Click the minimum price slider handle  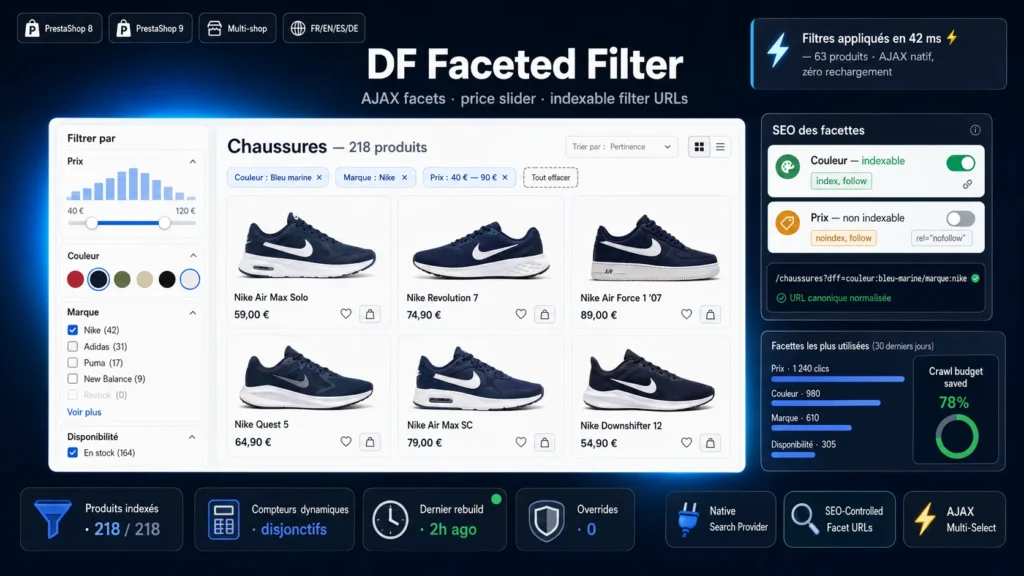pyautogui.click(x=92, y=223)
